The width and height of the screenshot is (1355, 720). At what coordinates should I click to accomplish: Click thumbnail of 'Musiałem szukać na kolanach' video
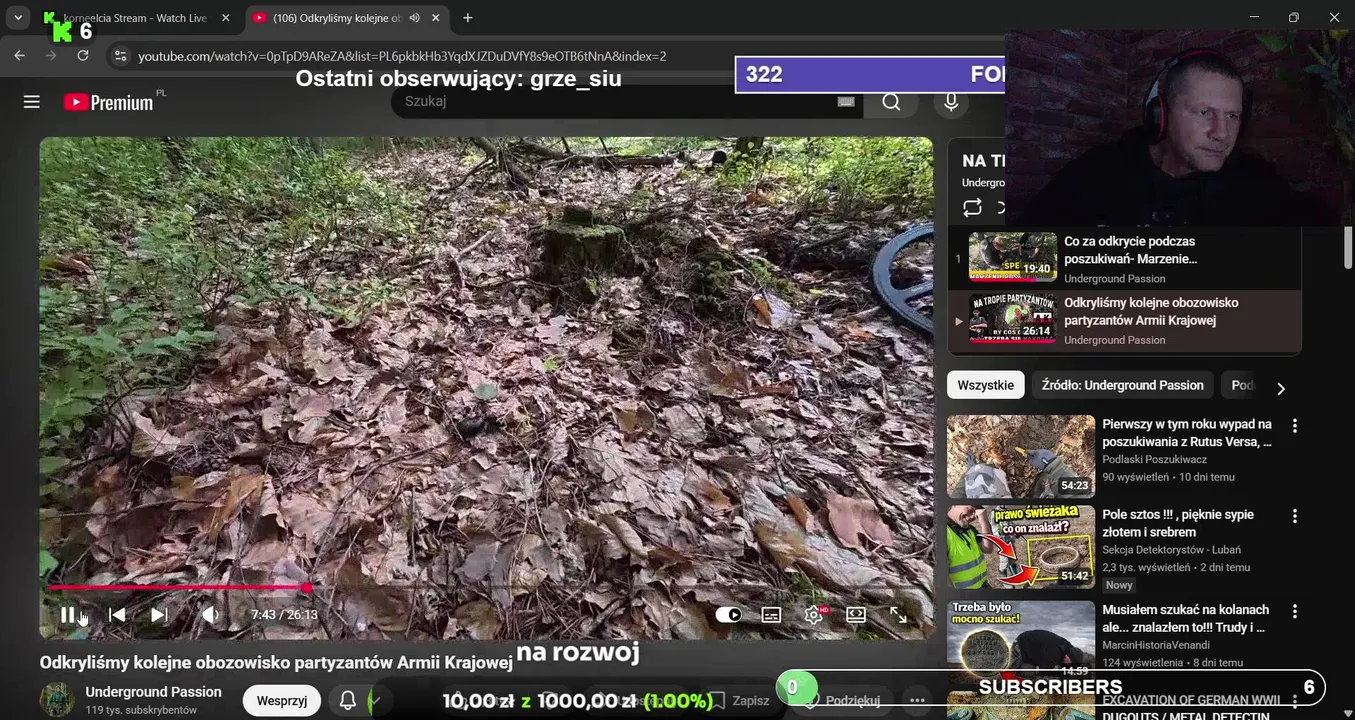point(1021,640)
